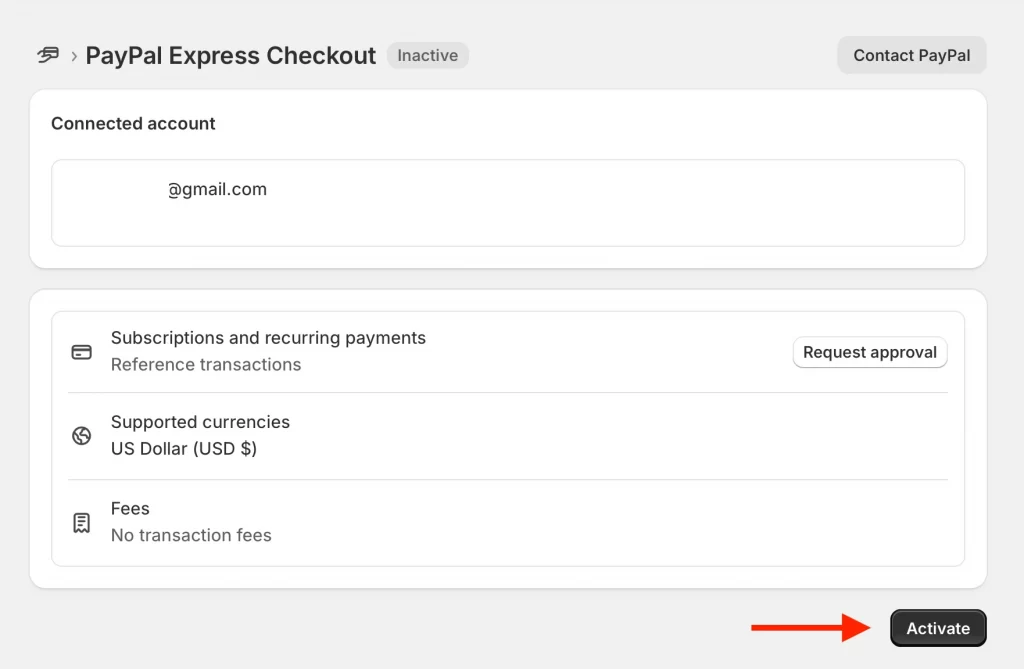Select the Subscriptions and recurring payments label
The height and width of the screenshot is (669, 1024).
click(x=268, y=338)
